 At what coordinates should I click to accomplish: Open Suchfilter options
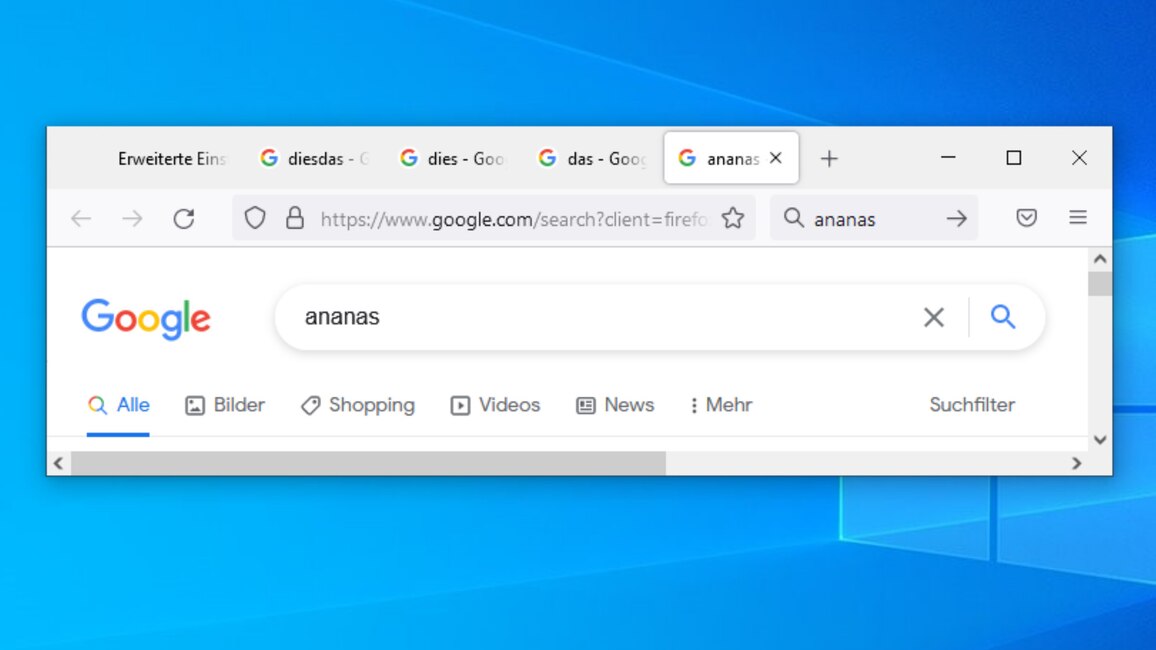point(971,405)
